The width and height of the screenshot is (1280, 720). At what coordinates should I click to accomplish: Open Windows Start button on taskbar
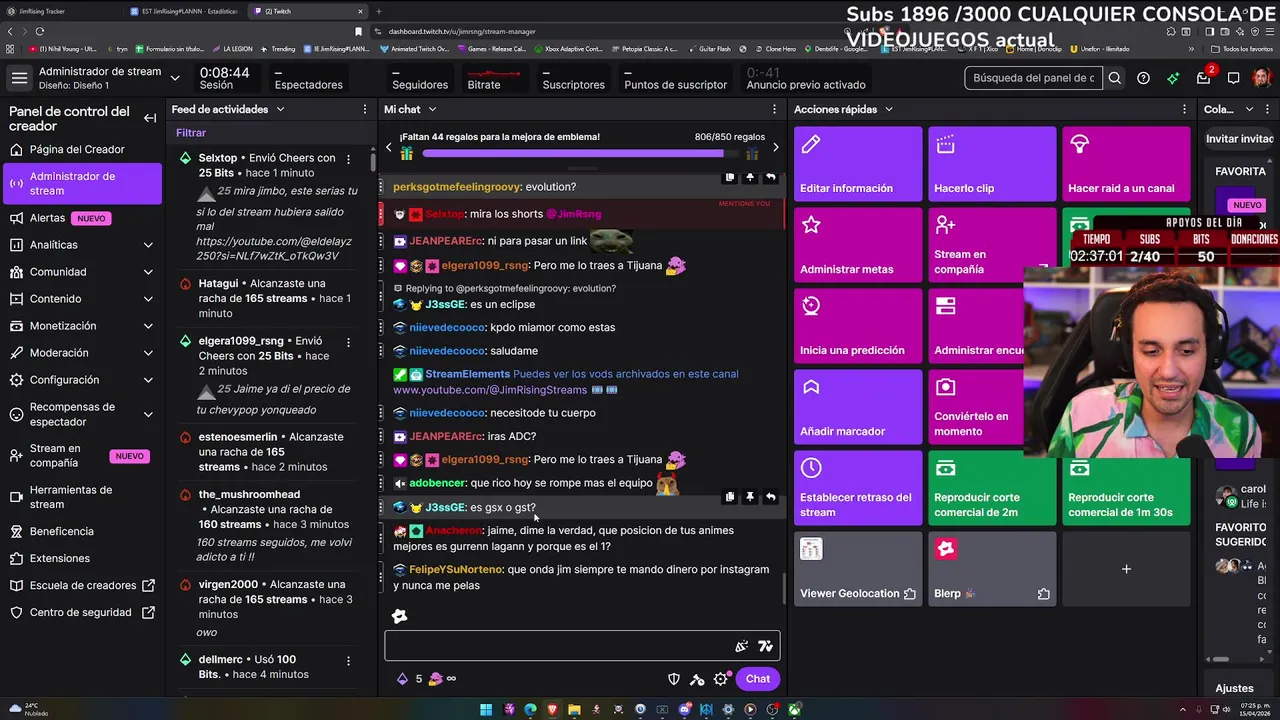tap(486, 710)
